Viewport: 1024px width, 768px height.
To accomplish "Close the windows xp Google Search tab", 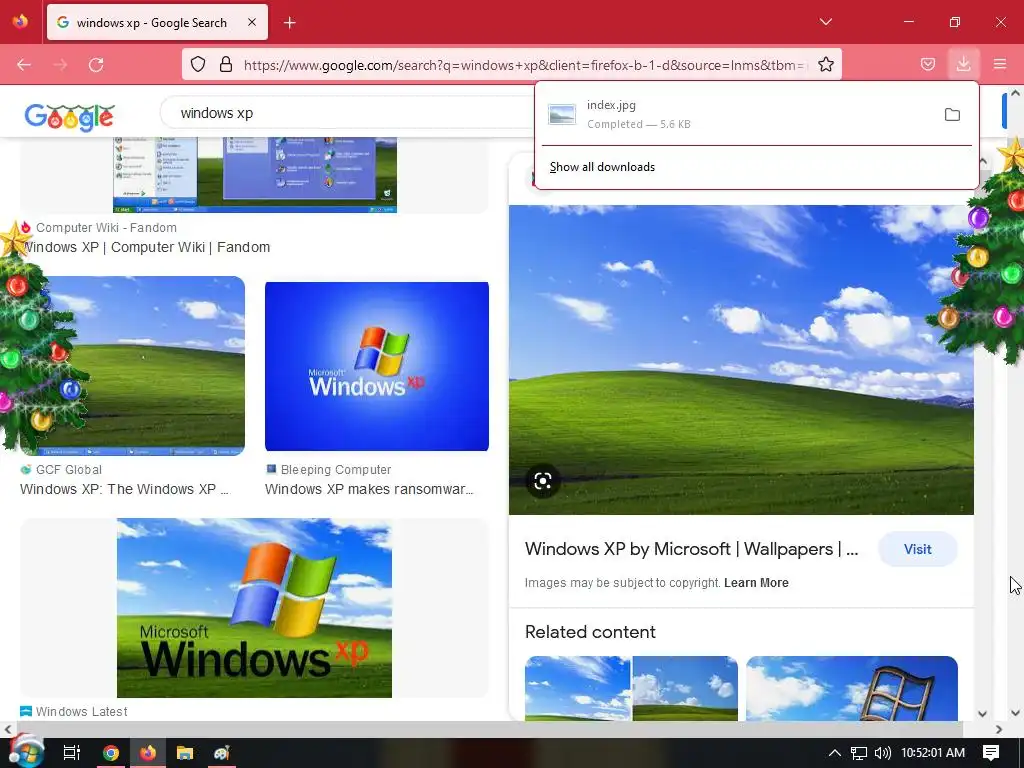I will click(x=252, y=22).
